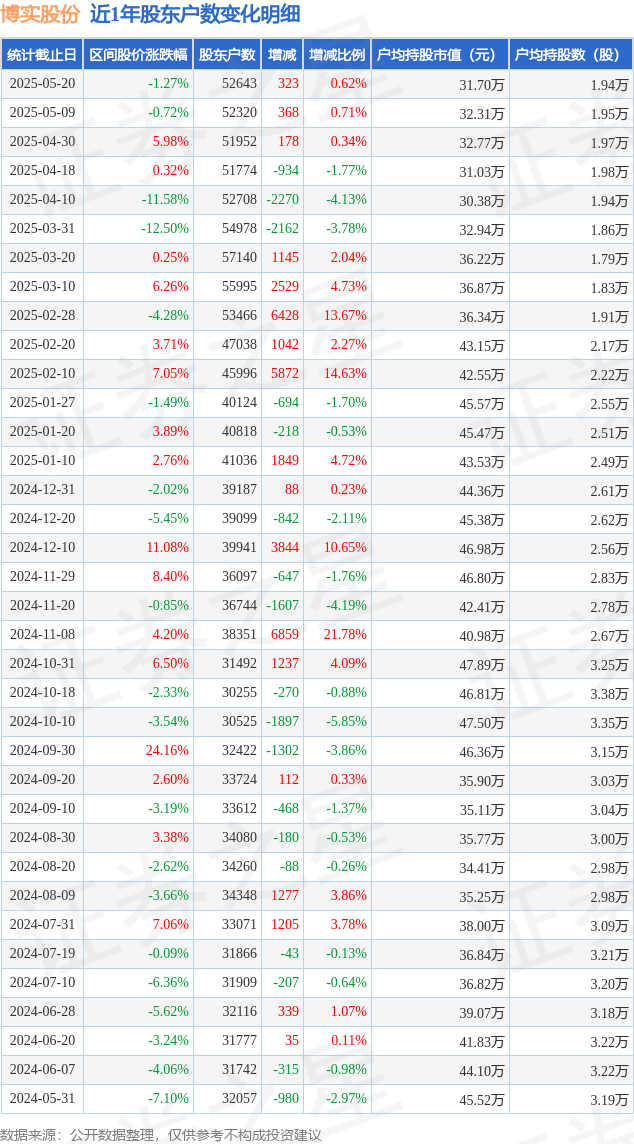Click the 数据来源 disclaimer footer text
The width and height of the screenshot is (634, 1144).
point(161,1134)
